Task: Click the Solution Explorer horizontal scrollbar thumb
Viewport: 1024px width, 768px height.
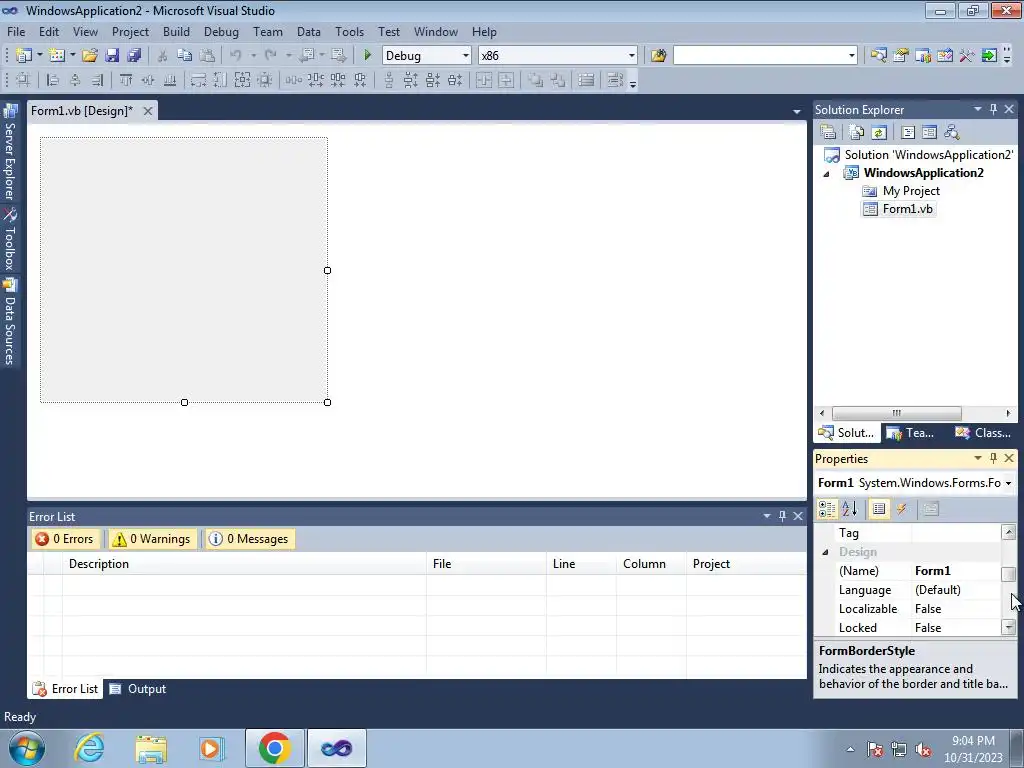Action: (896, 413)
